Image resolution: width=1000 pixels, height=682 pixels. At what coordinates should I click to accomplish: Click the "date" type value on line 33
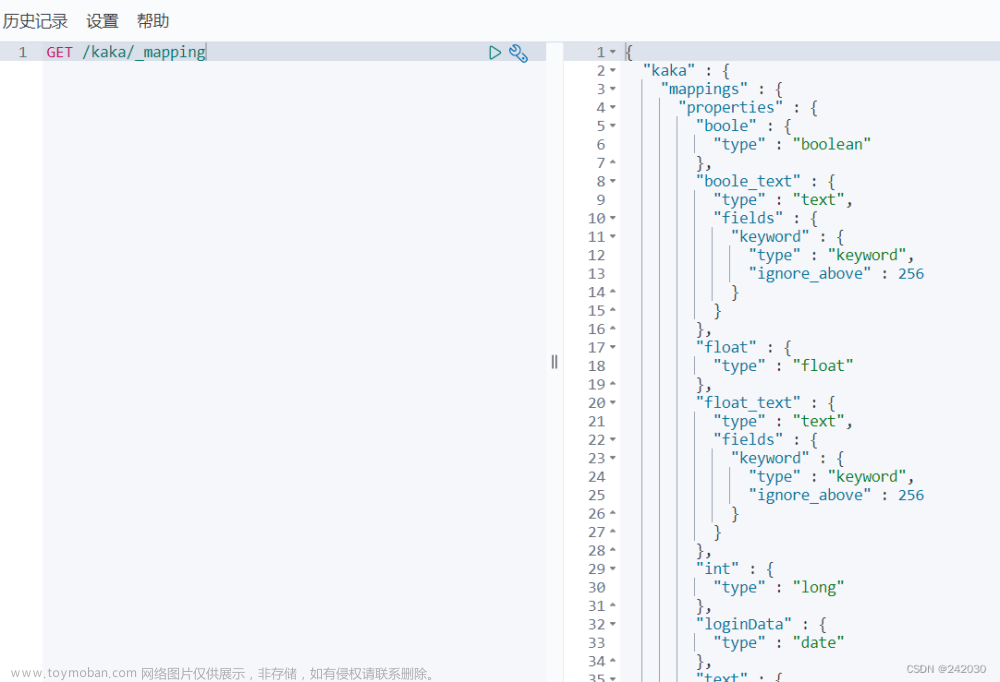point(818,642)
